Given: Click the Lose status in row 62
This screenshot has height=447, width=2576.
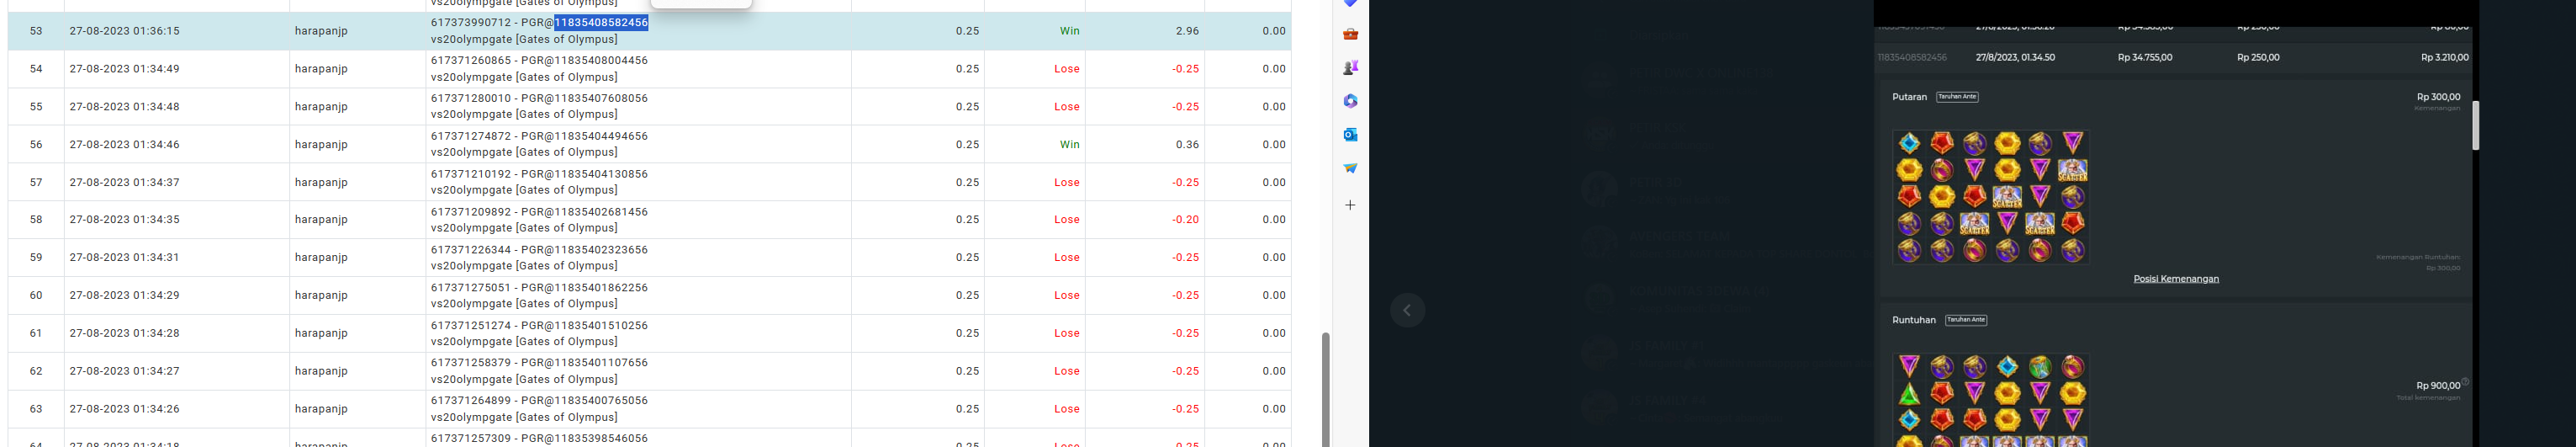Looking at the screenshot, I should point(1066,371).
